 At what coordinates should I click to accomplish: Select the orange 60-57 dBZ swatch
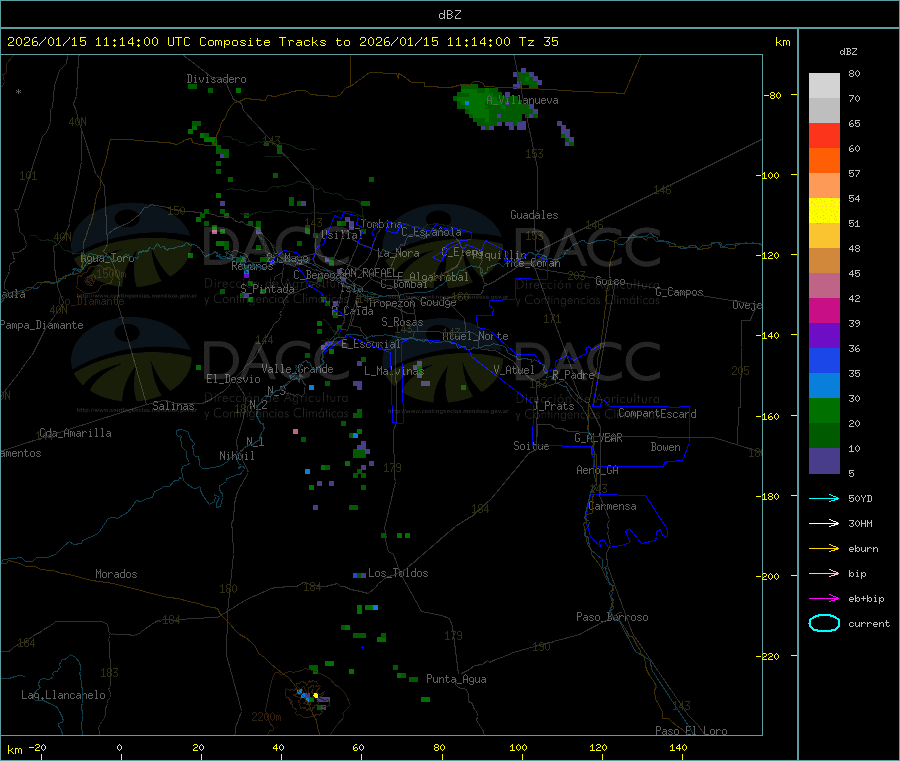tap(824, 161)
